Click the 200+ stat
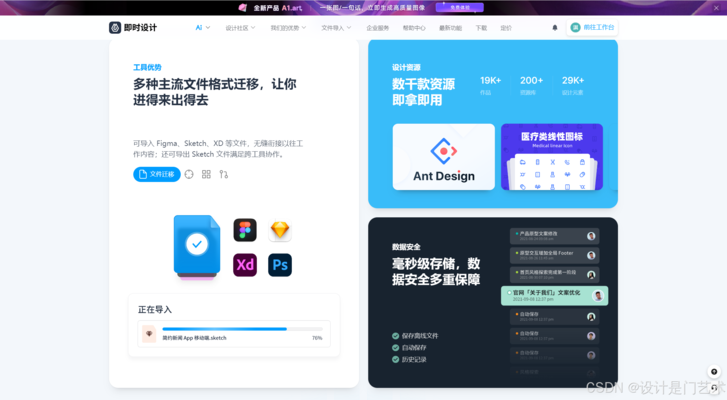The height and width of the screenshot is (400, 727). [x=531, y=81]
